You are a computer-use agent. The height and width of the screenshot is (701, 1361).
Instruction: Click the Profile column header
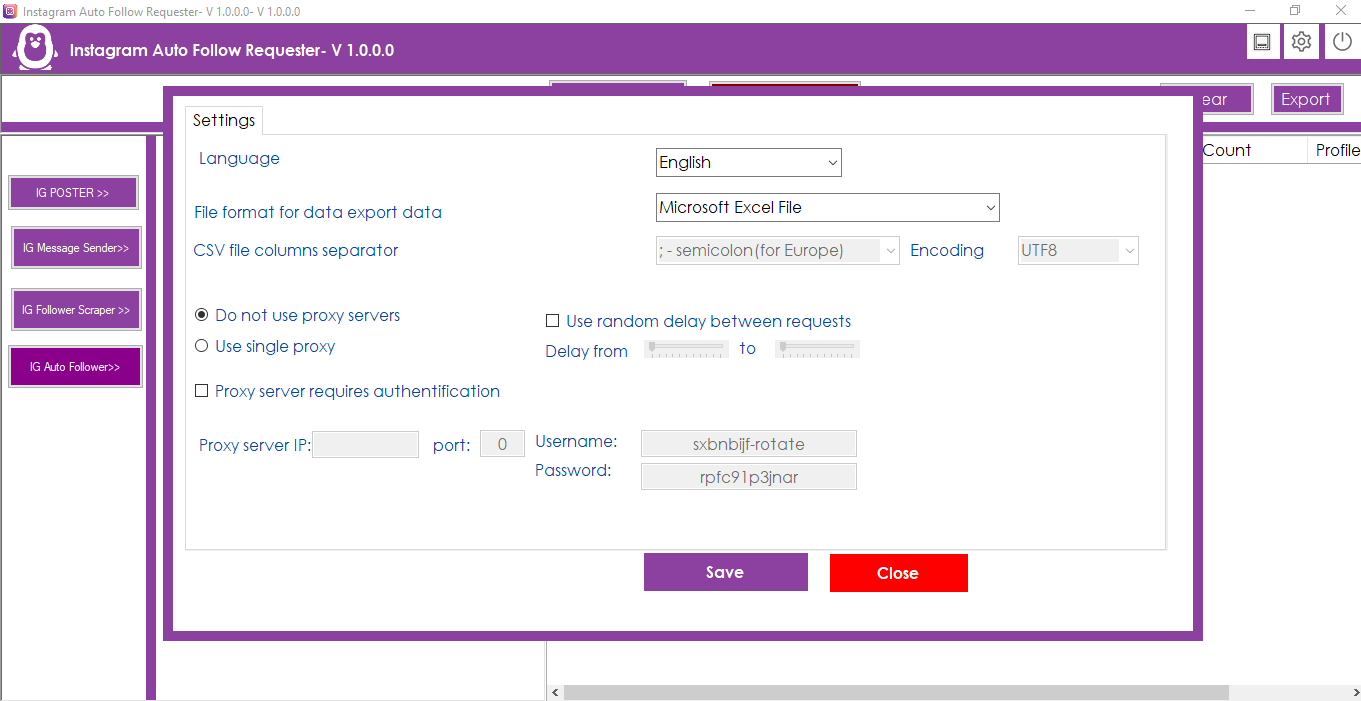pos(1338,150)
